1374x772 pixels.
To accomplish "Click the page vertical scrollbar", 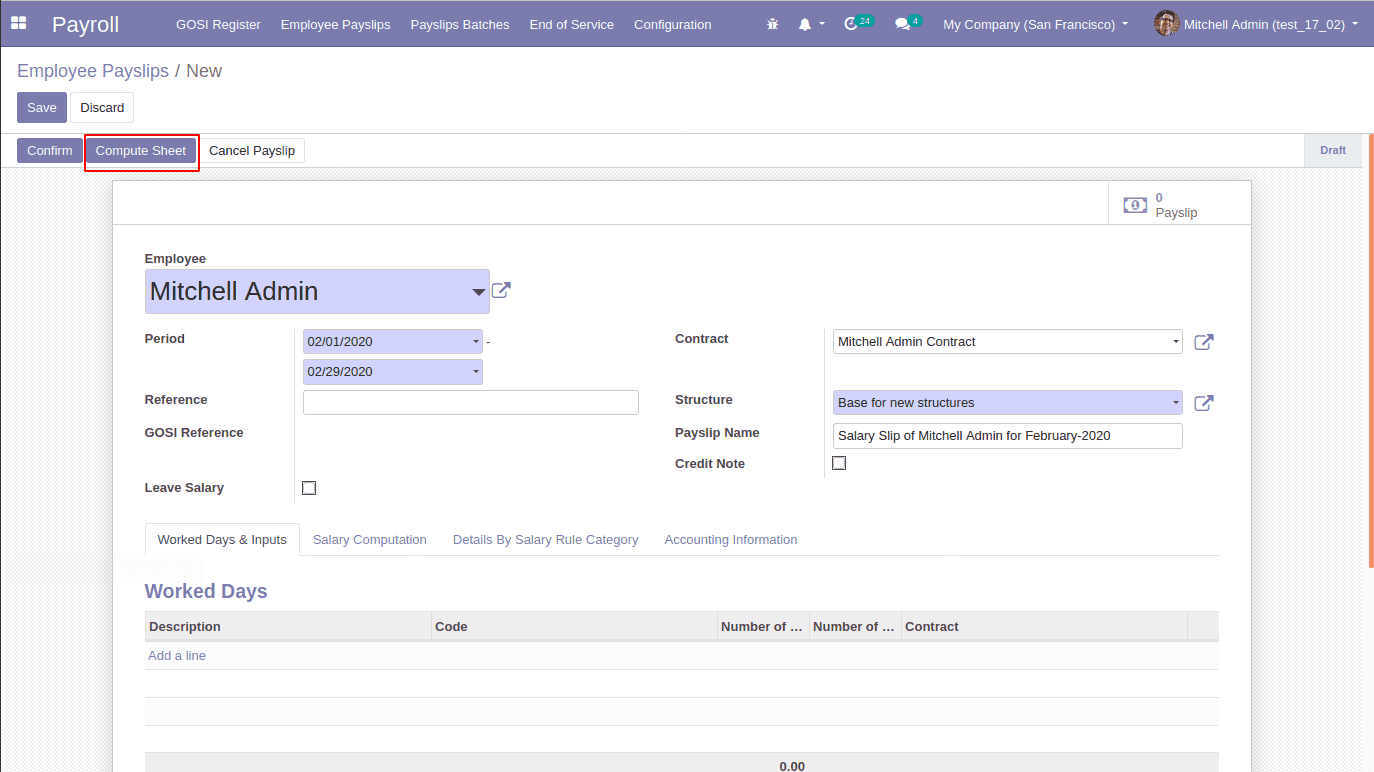I will tap(1371, 350).
